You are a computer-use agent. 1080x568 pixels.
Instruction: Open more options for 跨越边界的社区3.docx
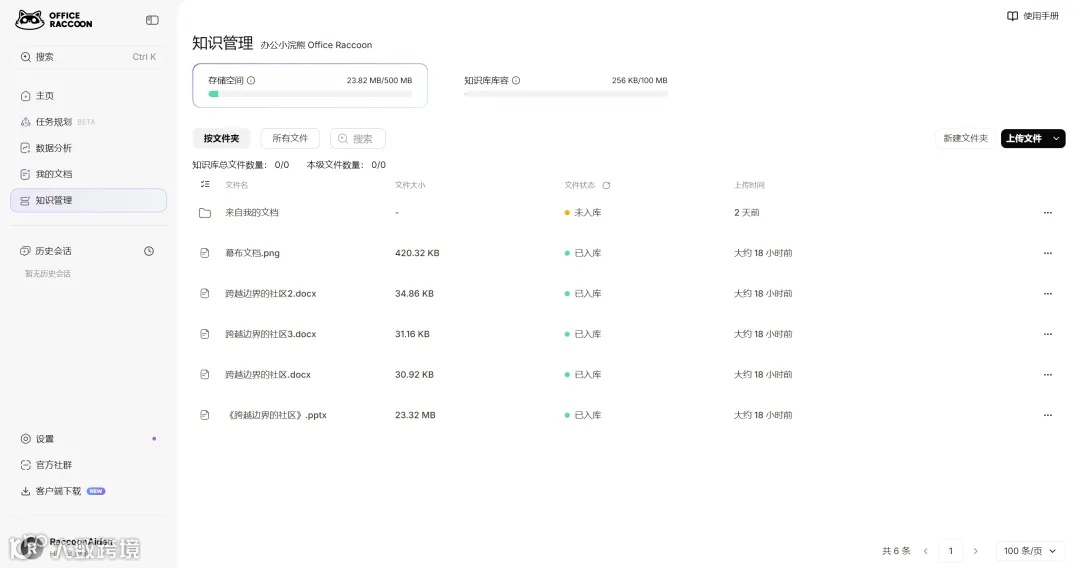click(1048, 334)
